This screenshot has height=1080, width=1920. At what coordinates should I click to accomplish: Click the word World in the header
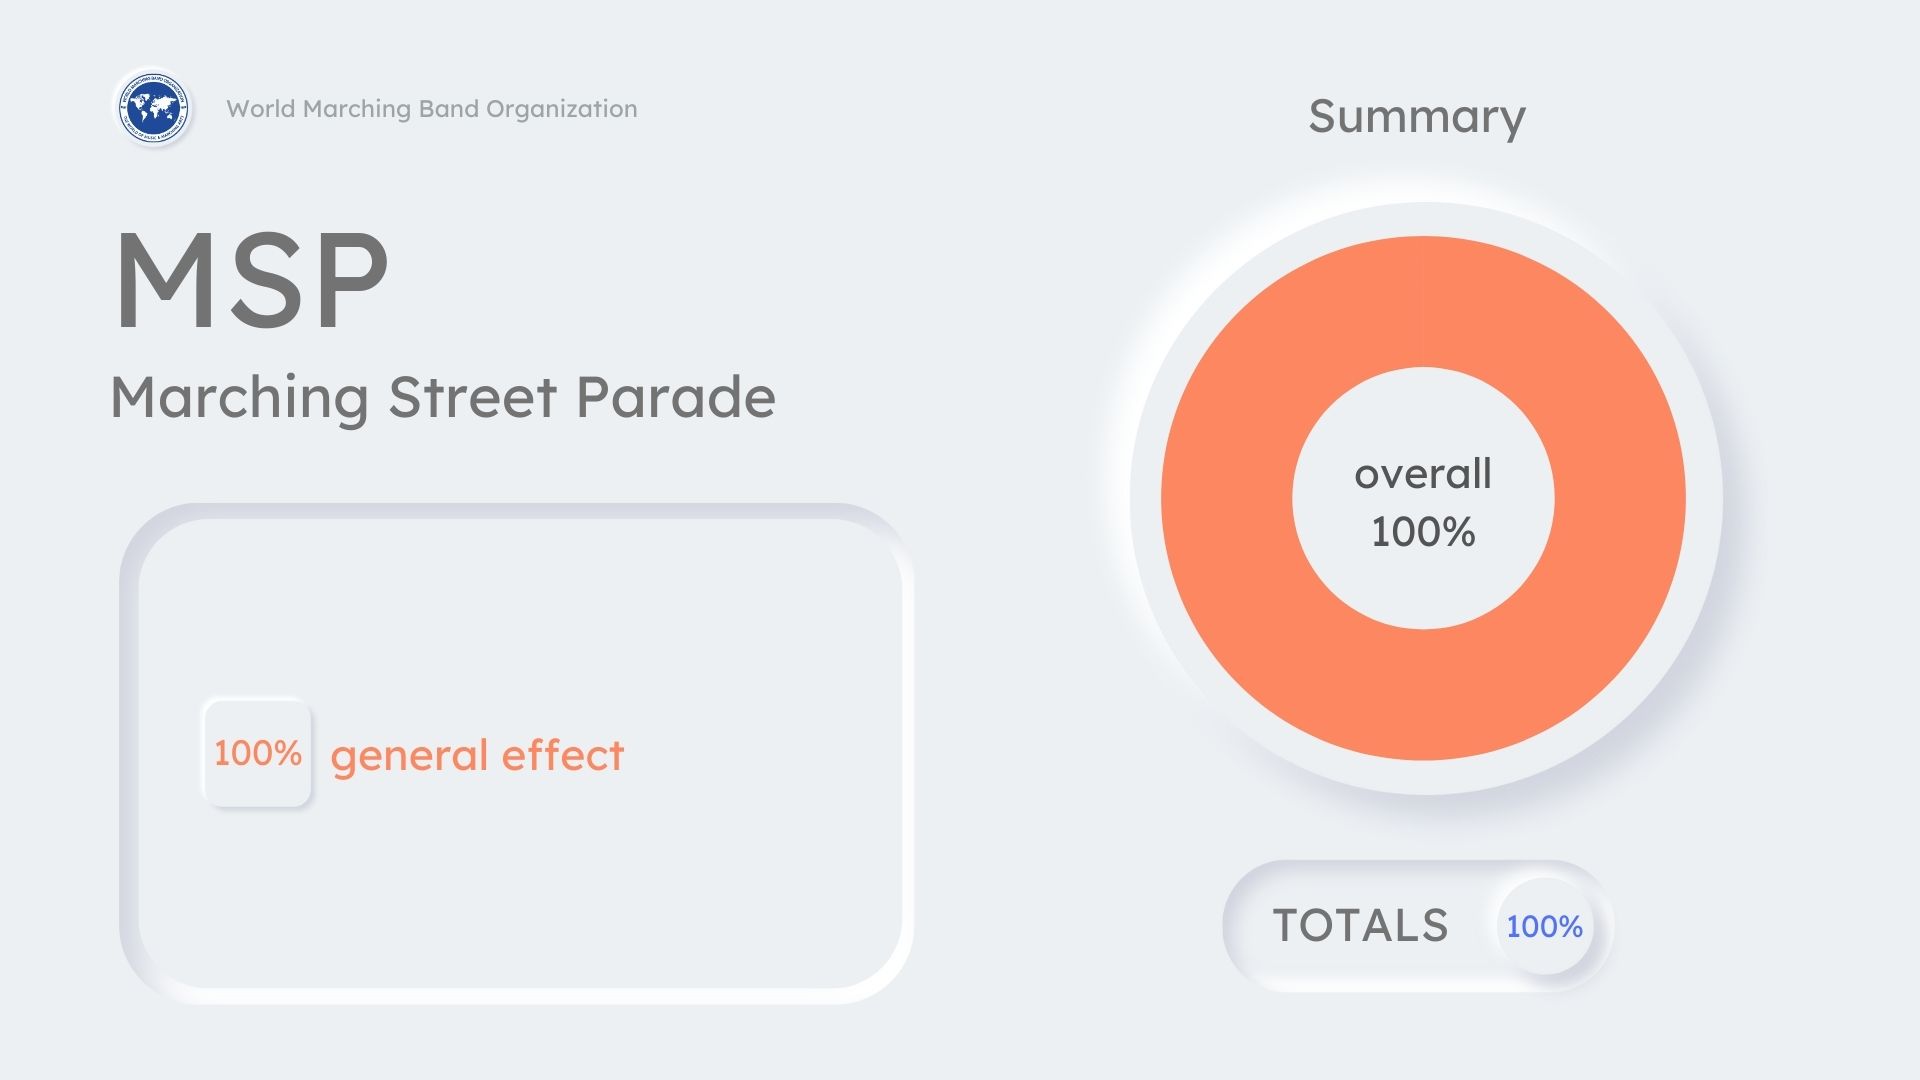click(260, 109)
